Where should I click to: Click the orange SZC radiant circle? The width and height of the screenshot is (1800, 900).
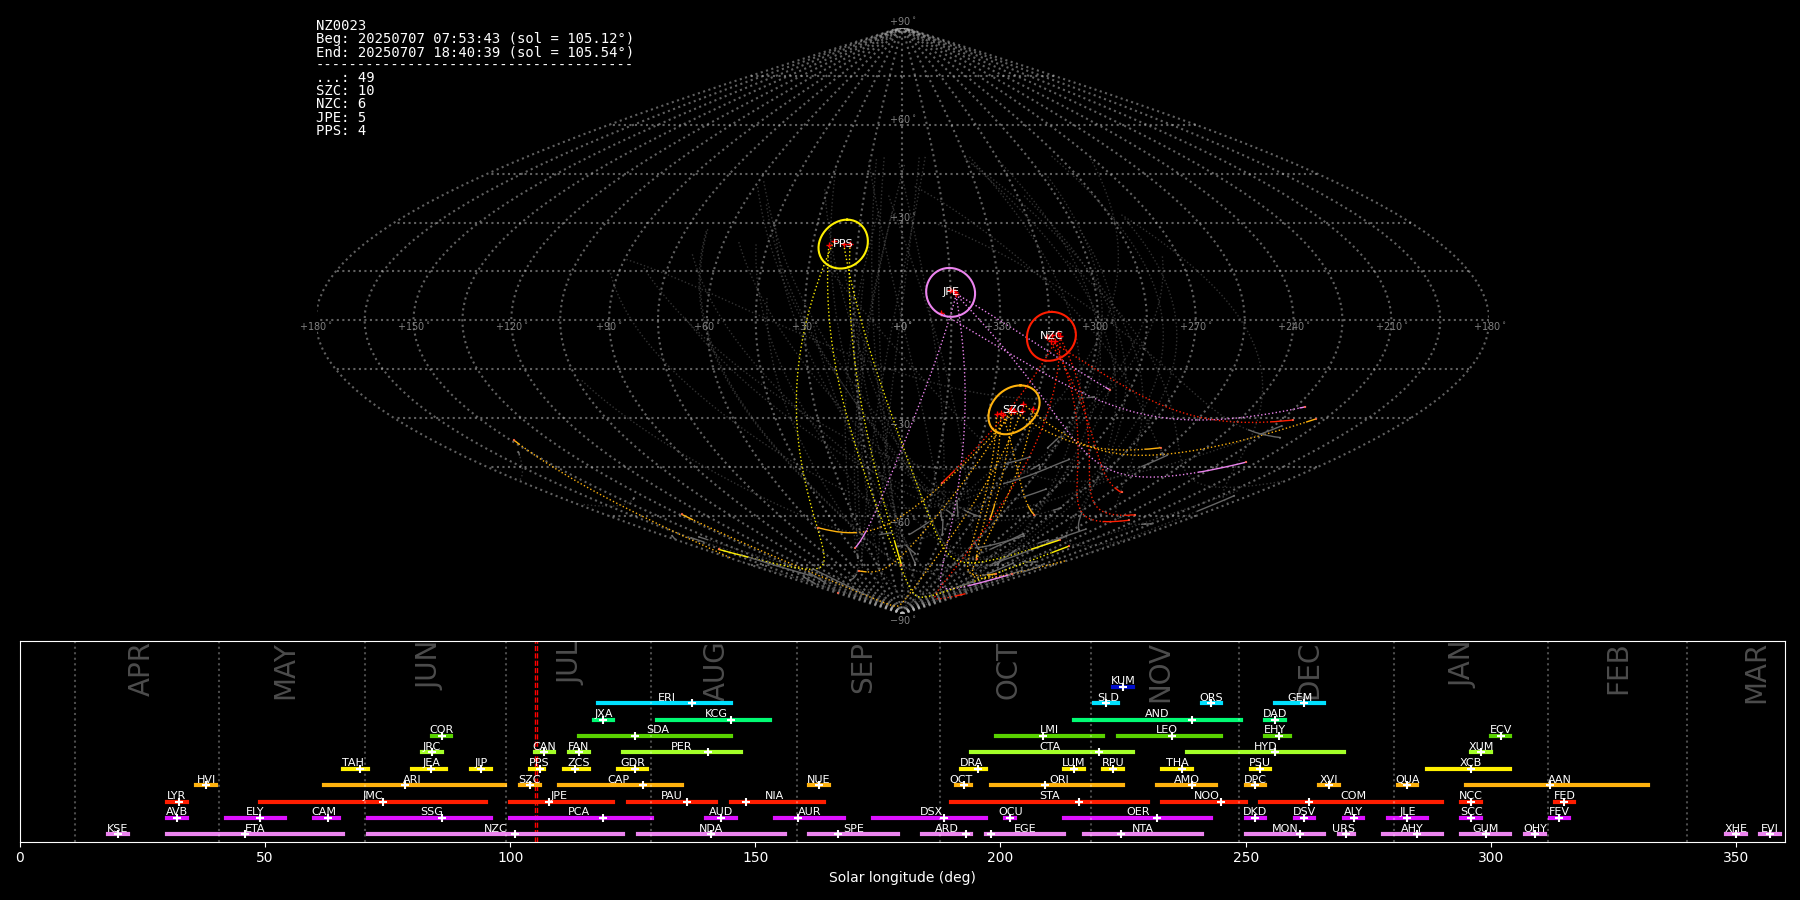[x=1014, y=410]
